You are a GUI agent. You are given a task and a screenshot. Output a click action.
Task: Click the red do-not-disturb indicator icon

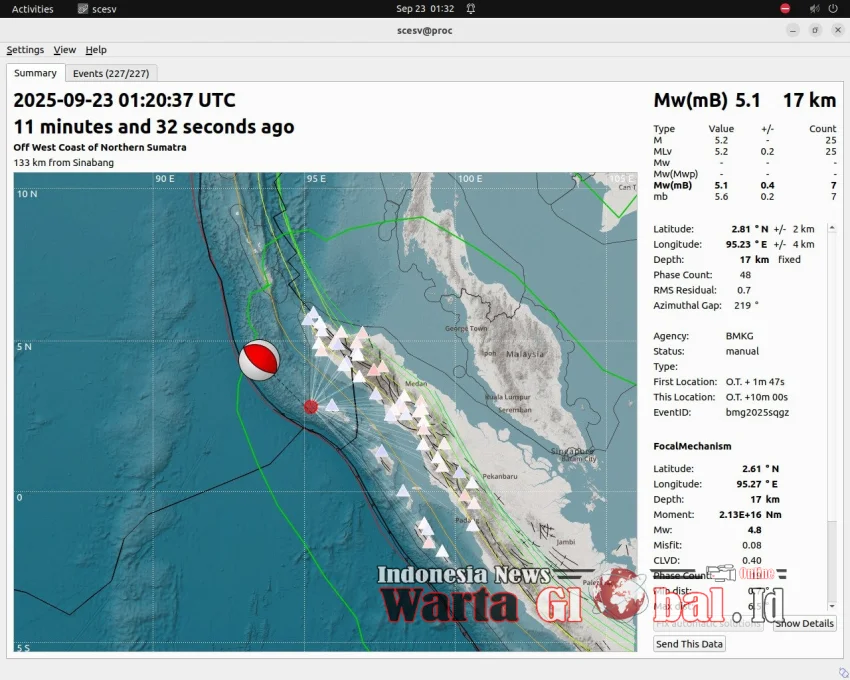(x=785, y=9)
